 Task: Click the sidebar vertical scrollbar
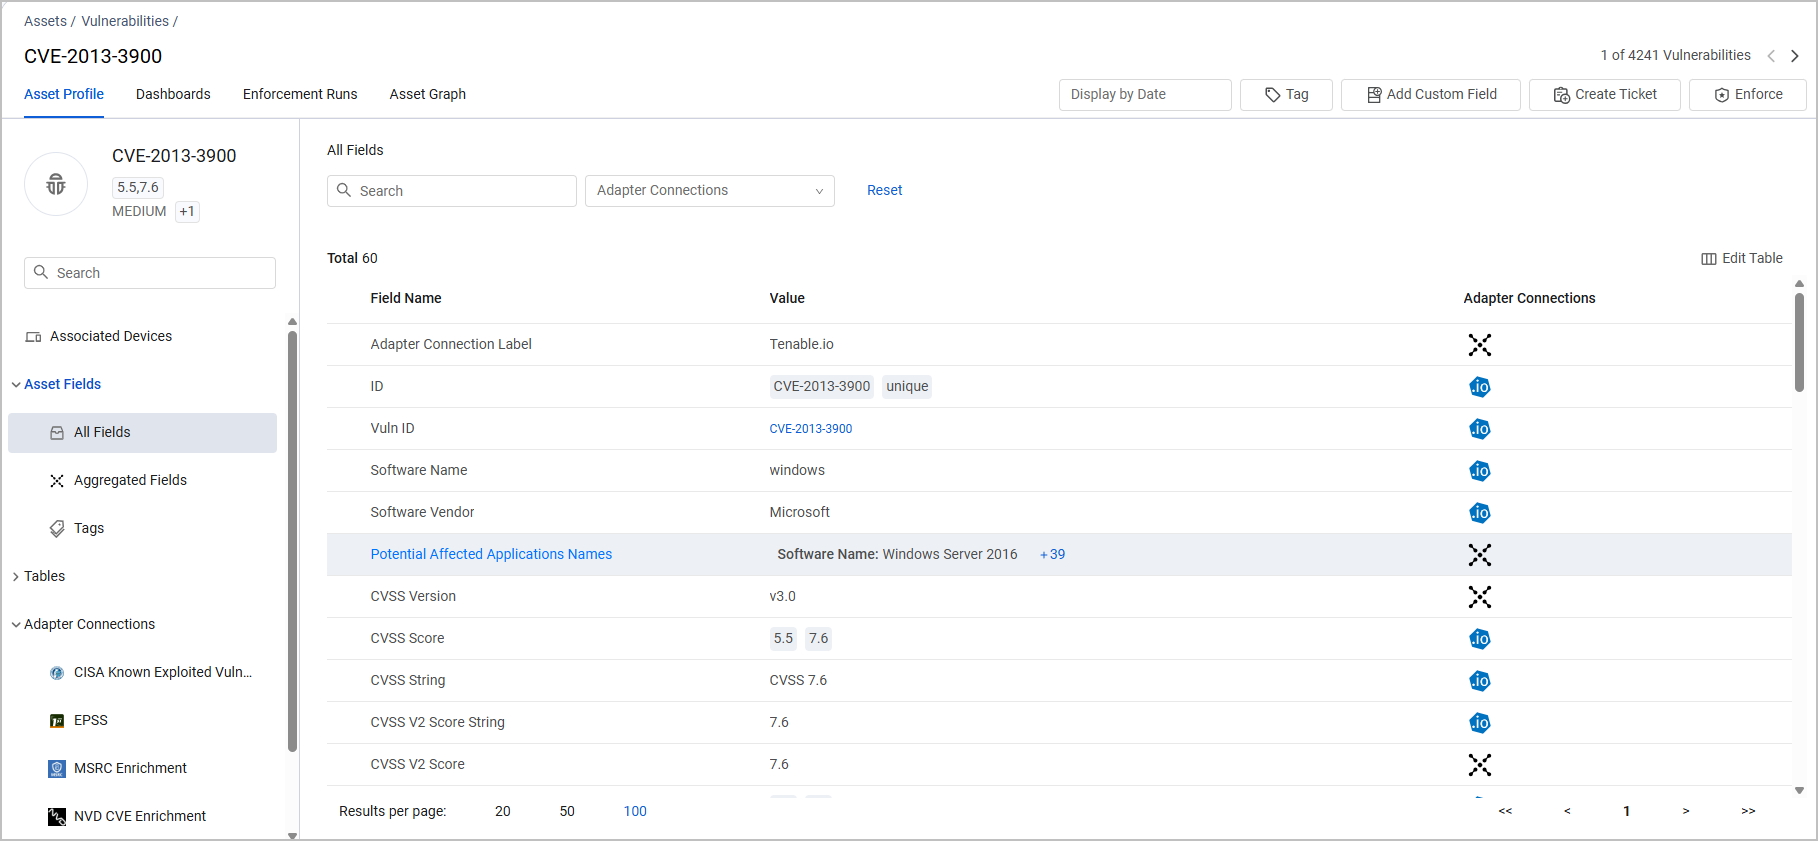click(292, 540)
